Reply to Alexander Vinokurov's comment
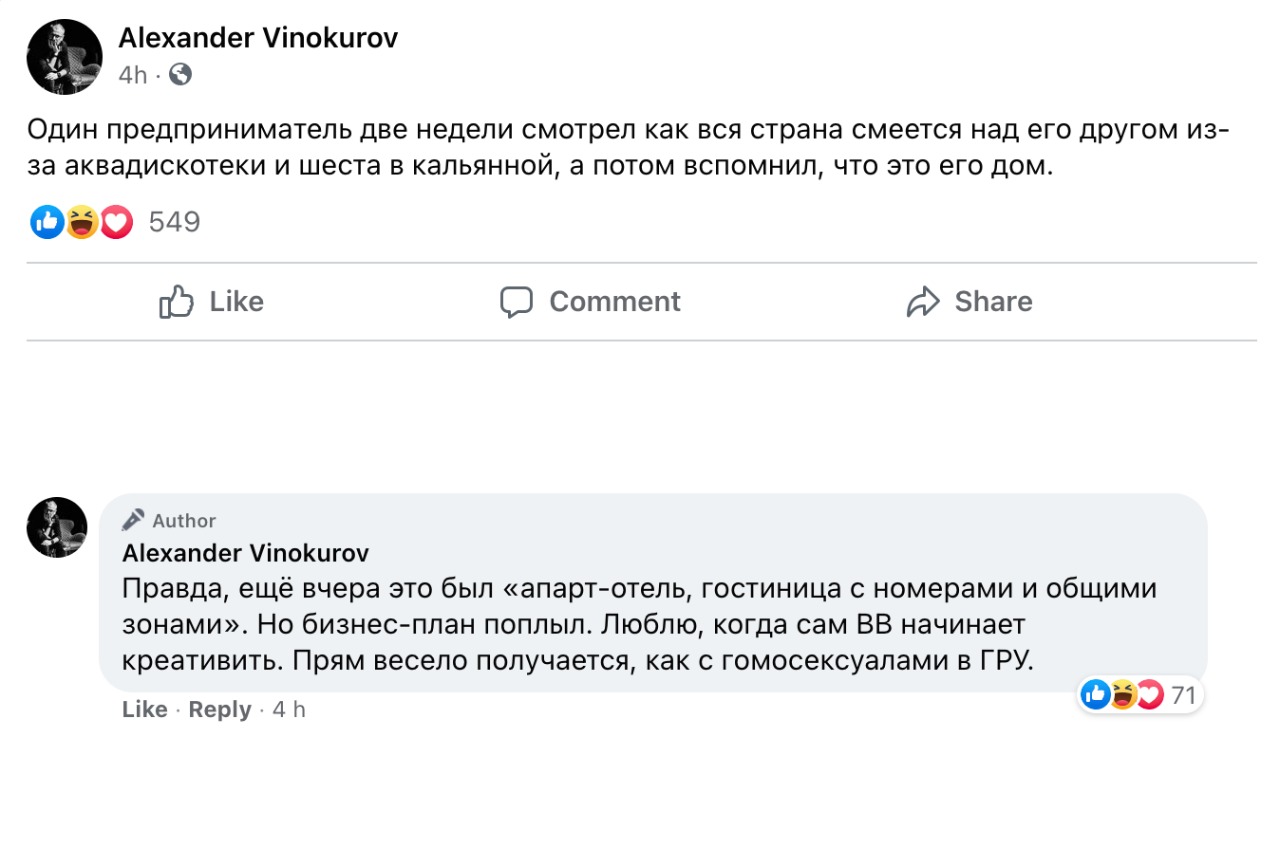1280x848 pixels. (219, 710)
